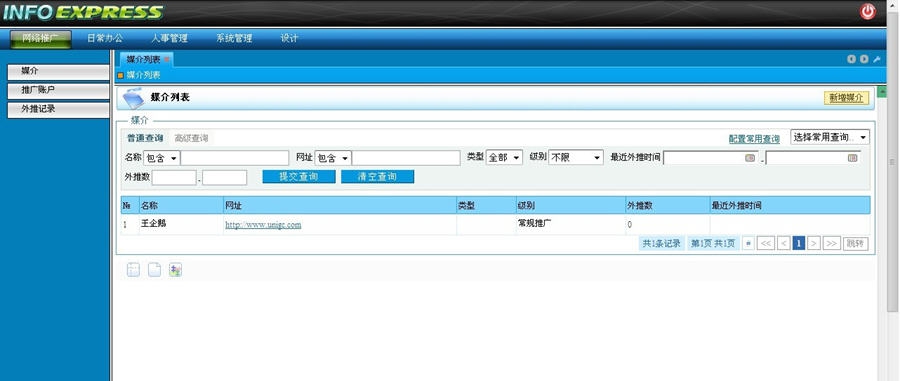Open the 级别 不限 dropdown
The height and width of the screenshot is (381, 900).
coord(576,157)
